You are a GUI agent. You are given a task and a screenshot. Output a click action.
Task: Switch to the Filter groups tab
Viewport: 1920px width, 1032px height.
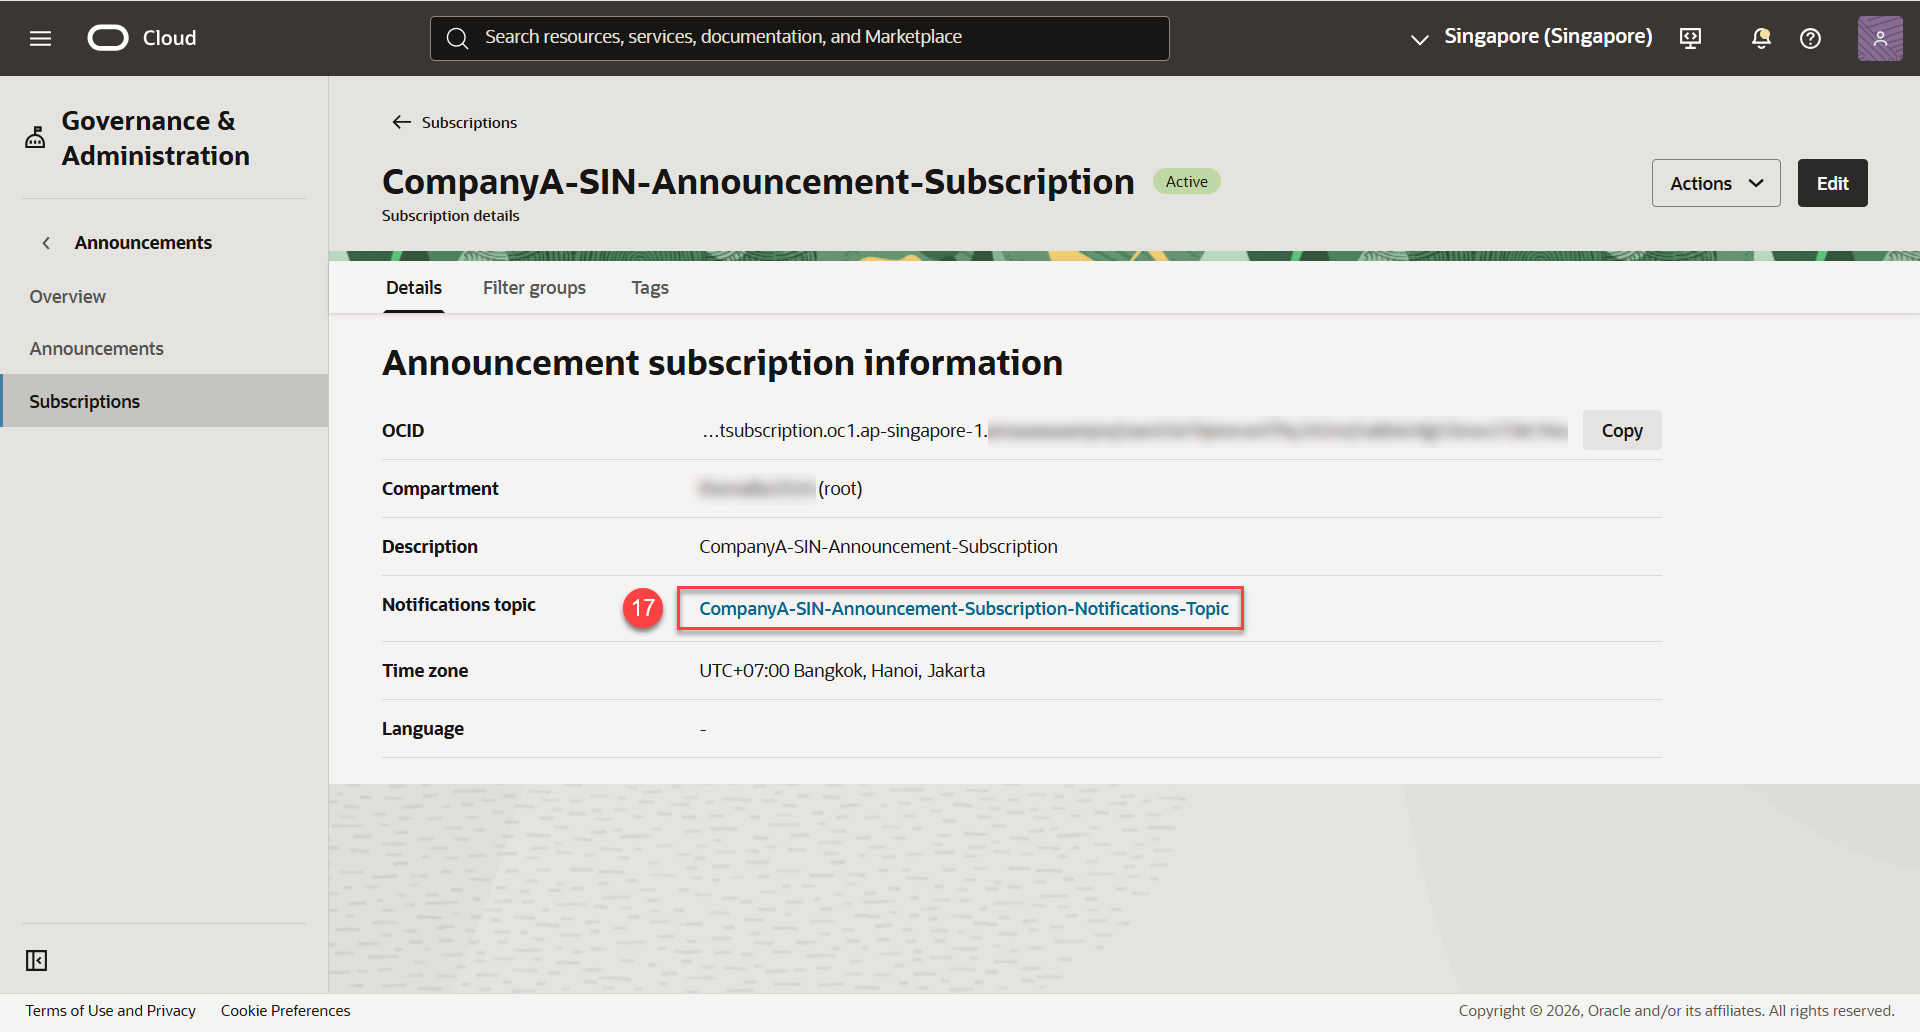534,288
